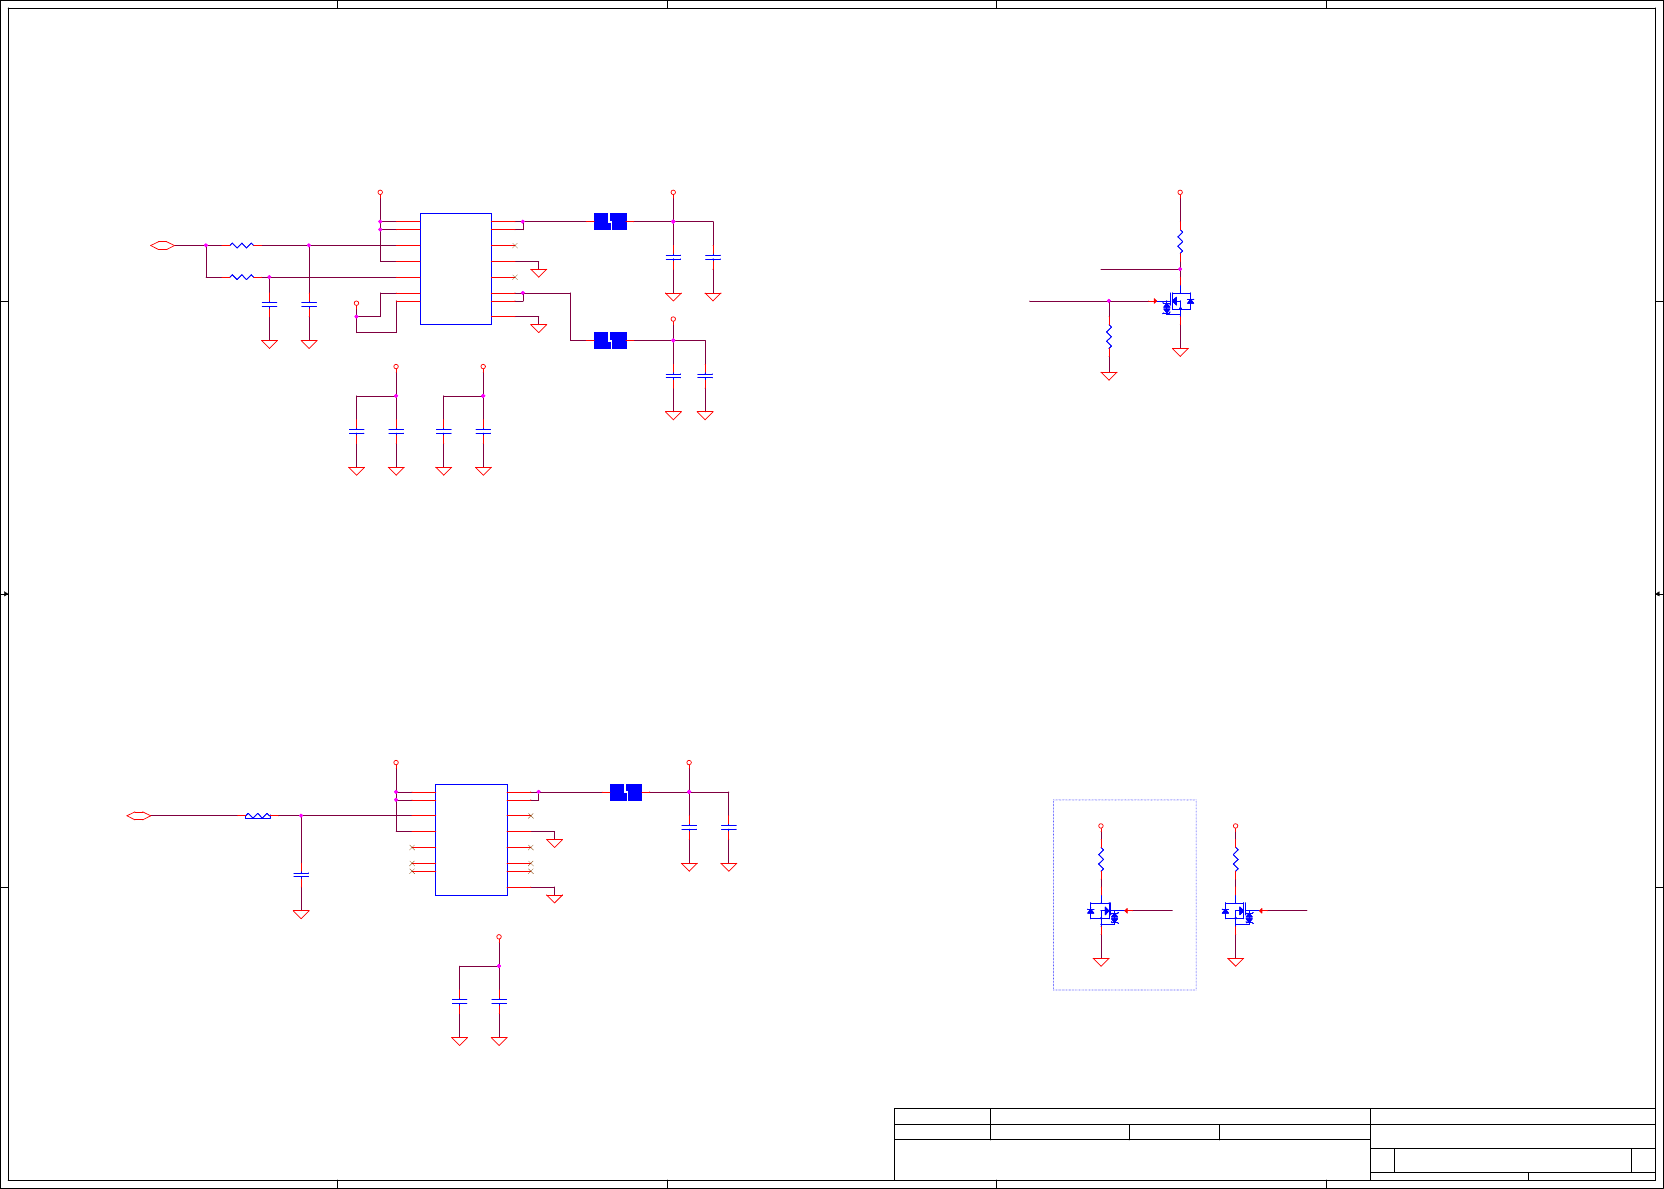Select the gate pull-down resistor of the upper-right MOSFET
Viewport: 1664px width, 1189px height.
tap(1109, 336)
